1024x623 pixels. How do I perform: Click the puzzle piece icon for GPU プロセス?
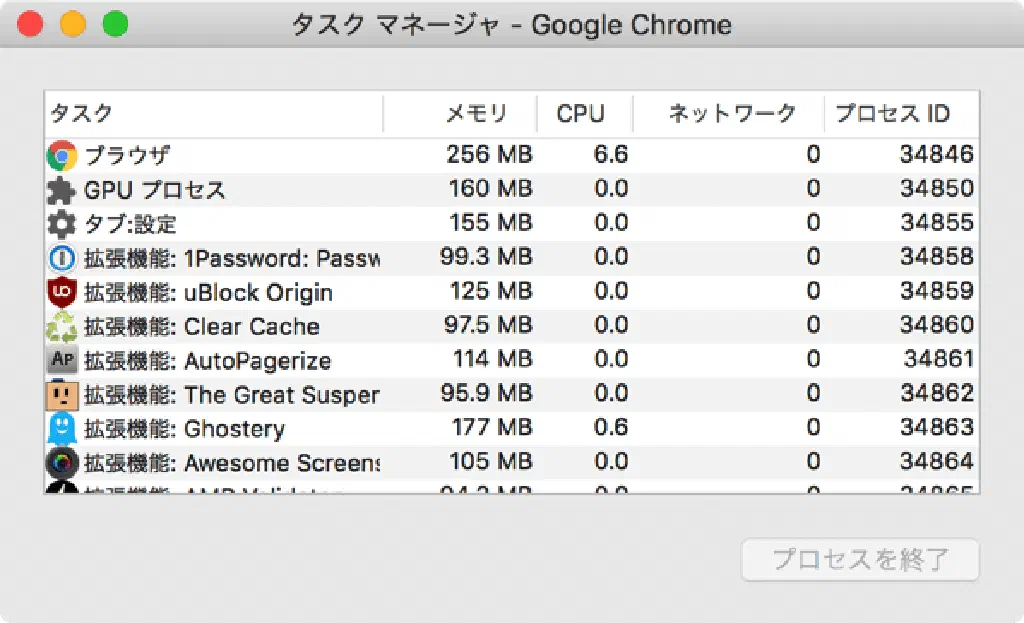[x=62, y=189]
